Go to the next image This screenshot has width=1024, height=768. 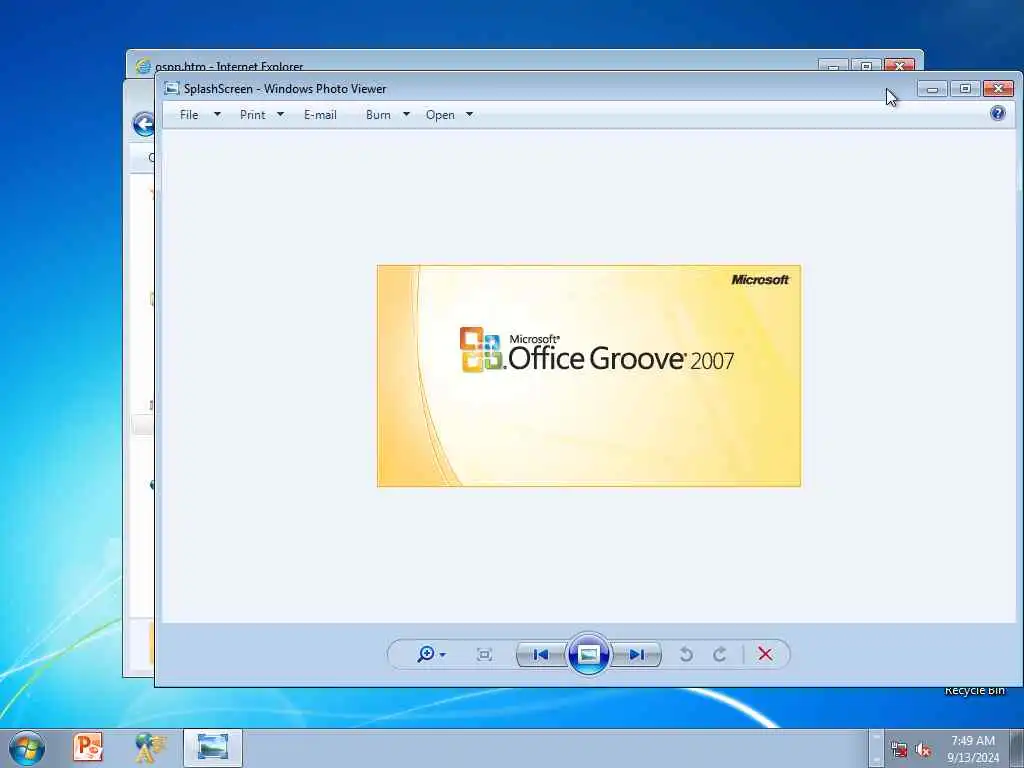click(637, 654)
